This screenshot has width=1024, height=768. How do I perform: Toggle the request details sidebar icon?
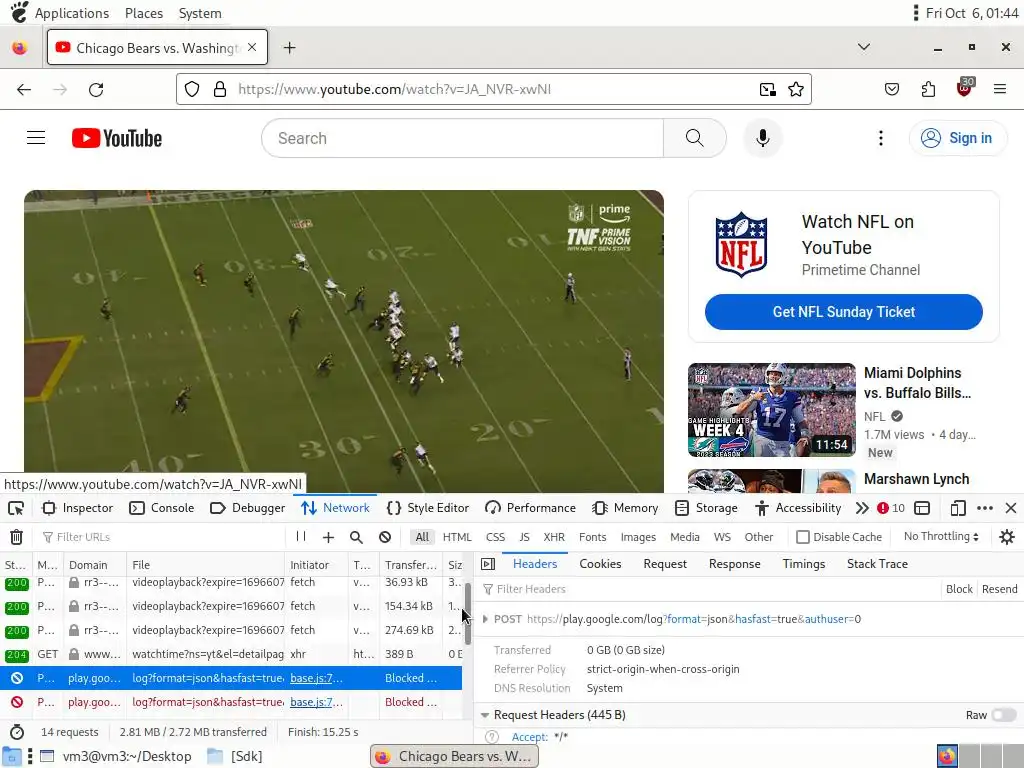click(488, 564)
